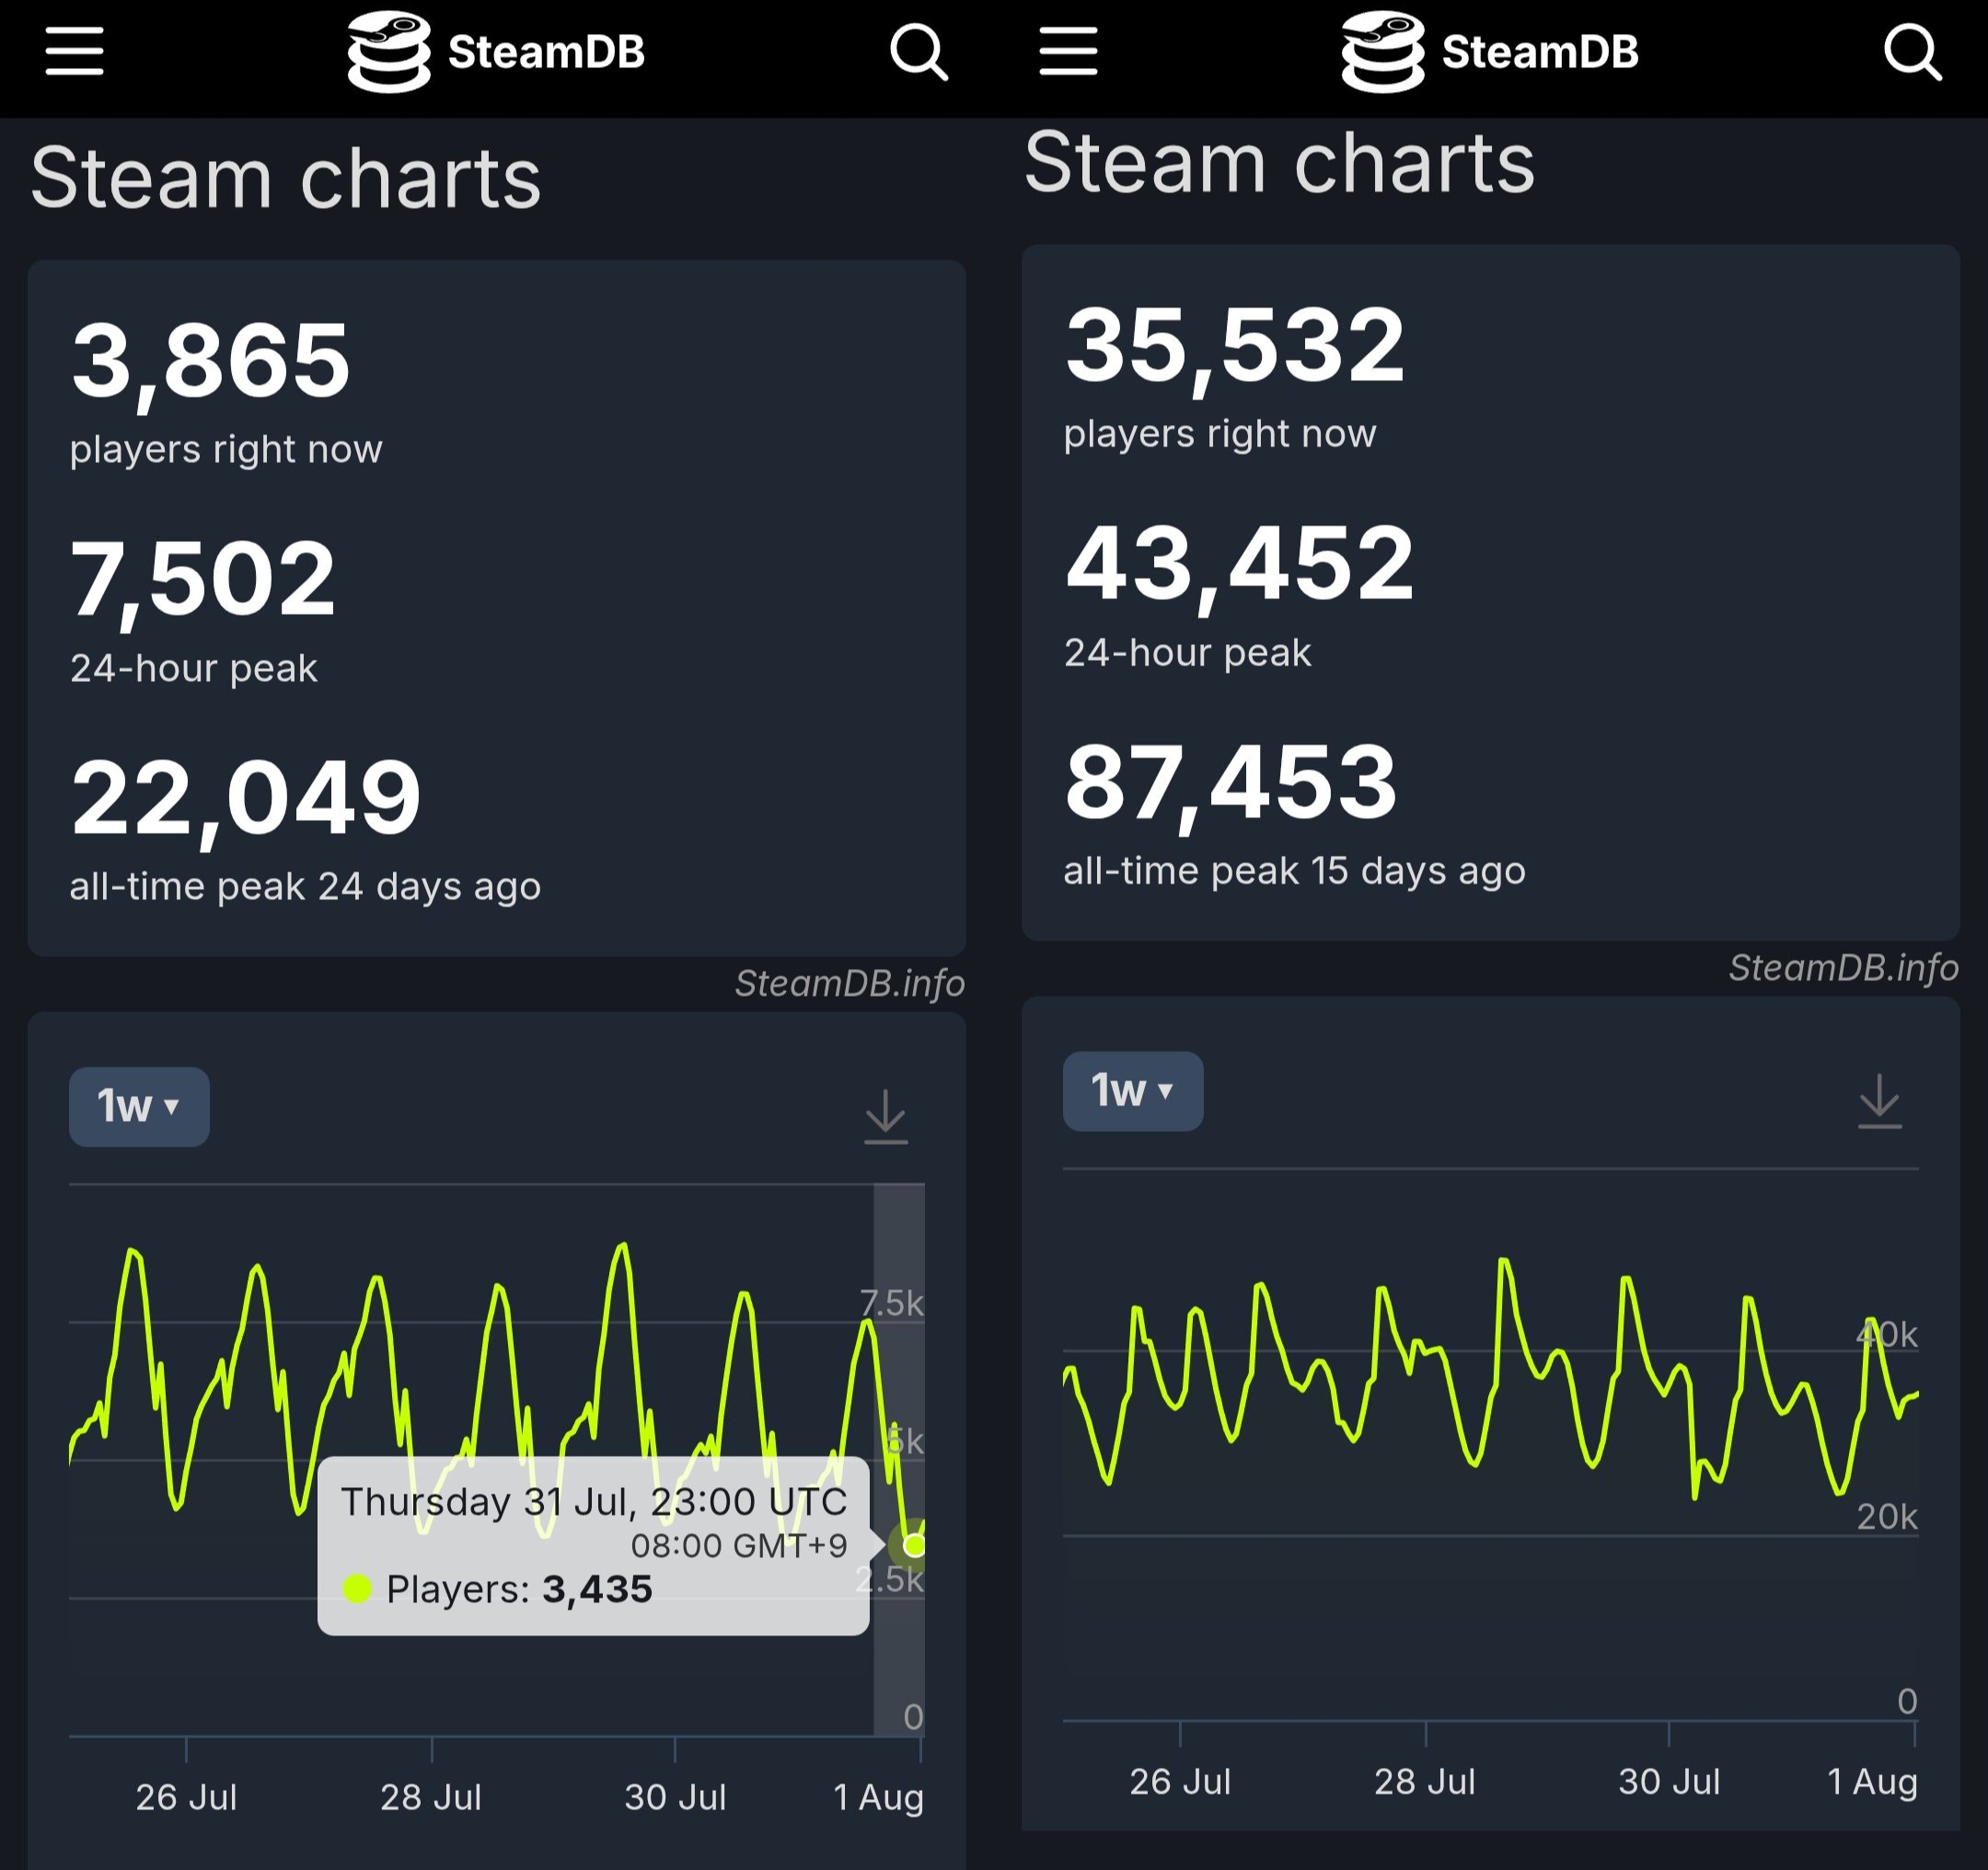This screenshot has width=1988, height=1870.
Task: Click SteamDB.info link under left stats card
Action: (x=850, y=984)
